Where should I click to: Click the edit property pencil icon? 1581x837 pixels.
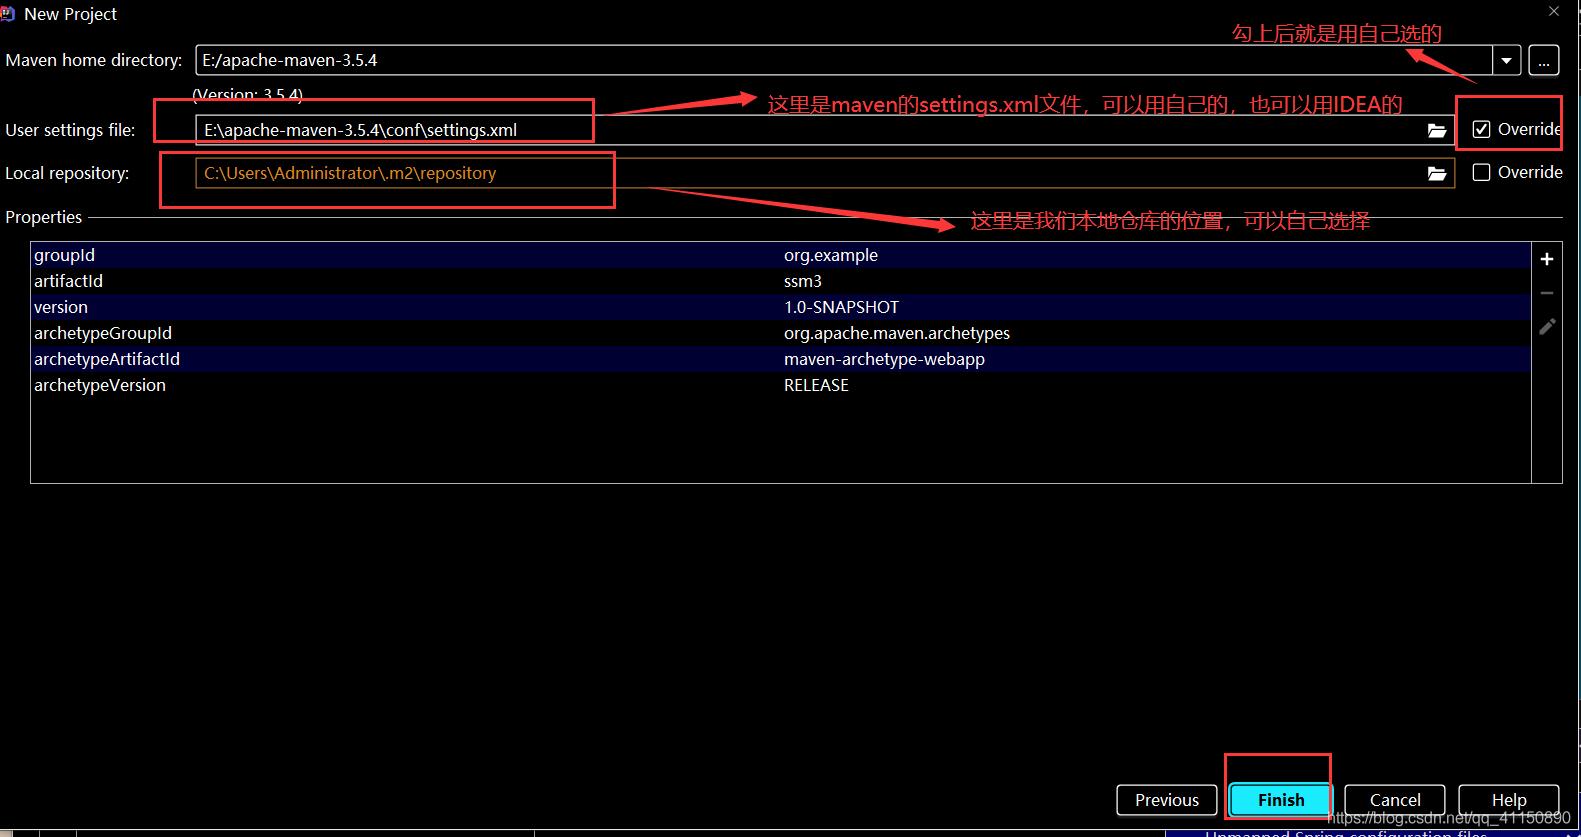pos(1546,327)
